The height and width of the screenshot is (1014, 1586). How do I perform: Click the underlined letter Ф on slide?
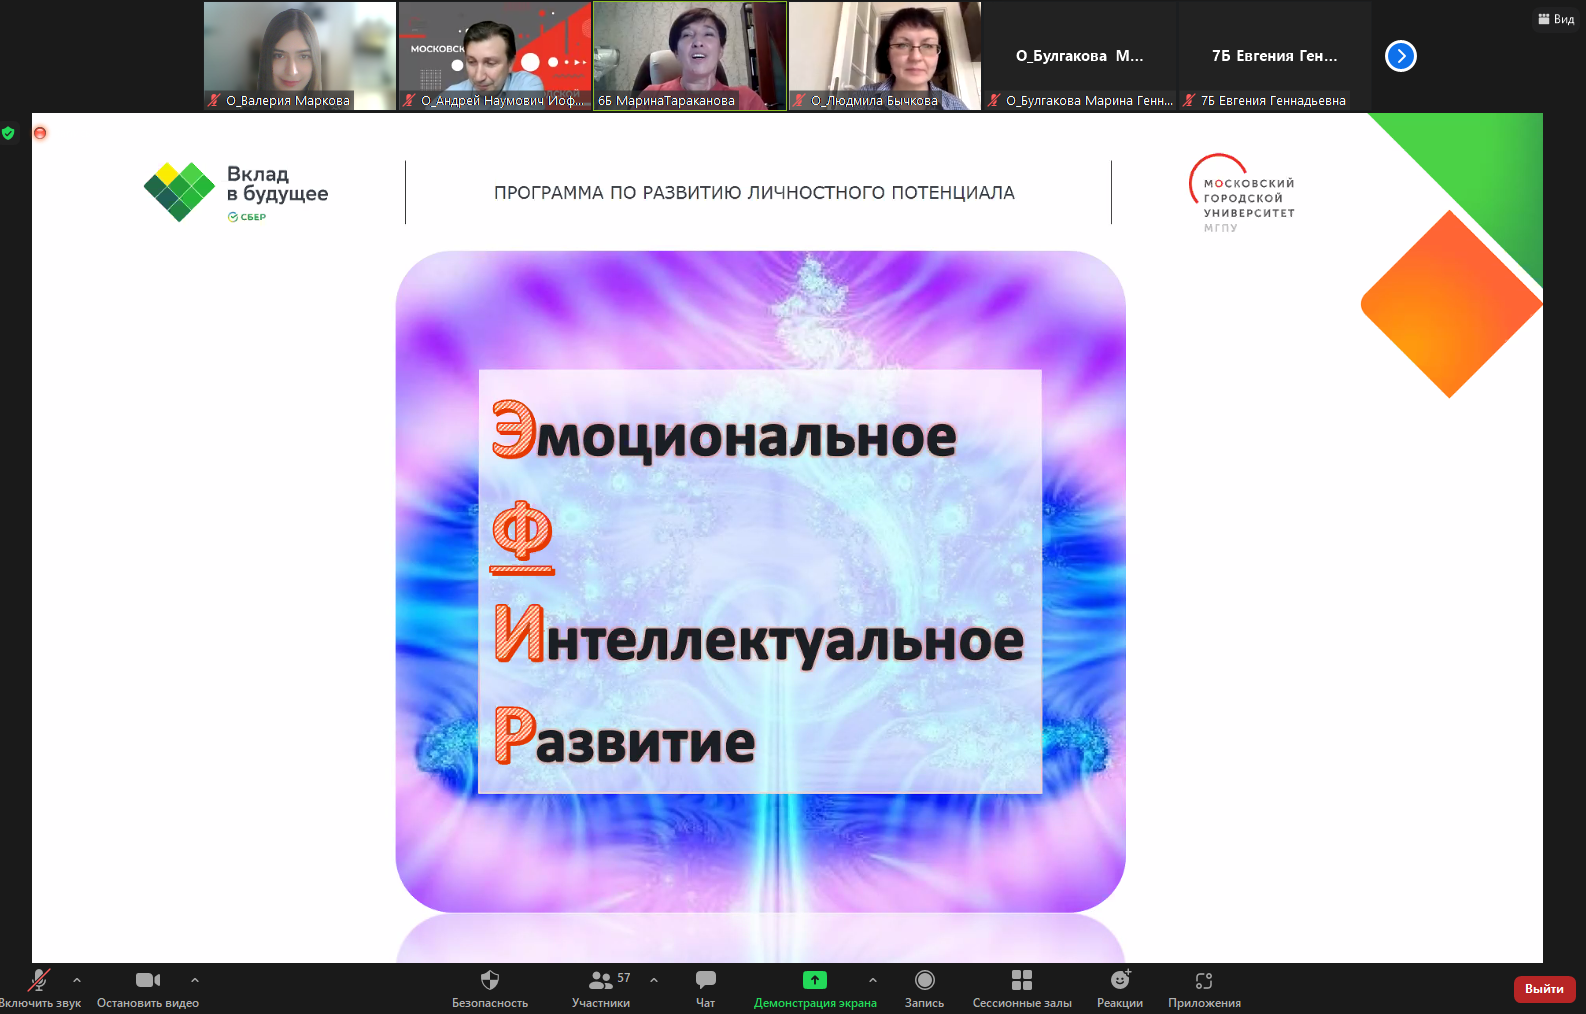click(522, 536)
